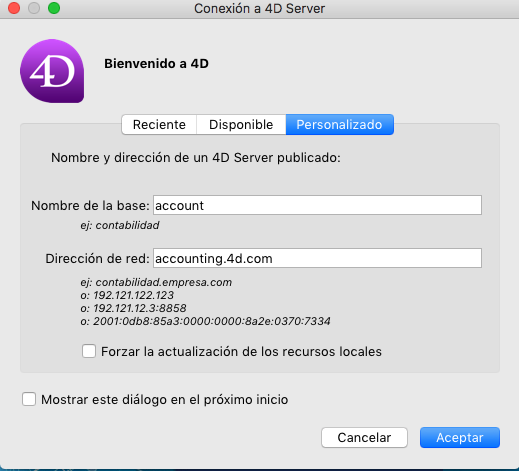Viewport: 519px width, 471px height.
Task: Click the window title Conexión a 4D Server
Action: 259,9
